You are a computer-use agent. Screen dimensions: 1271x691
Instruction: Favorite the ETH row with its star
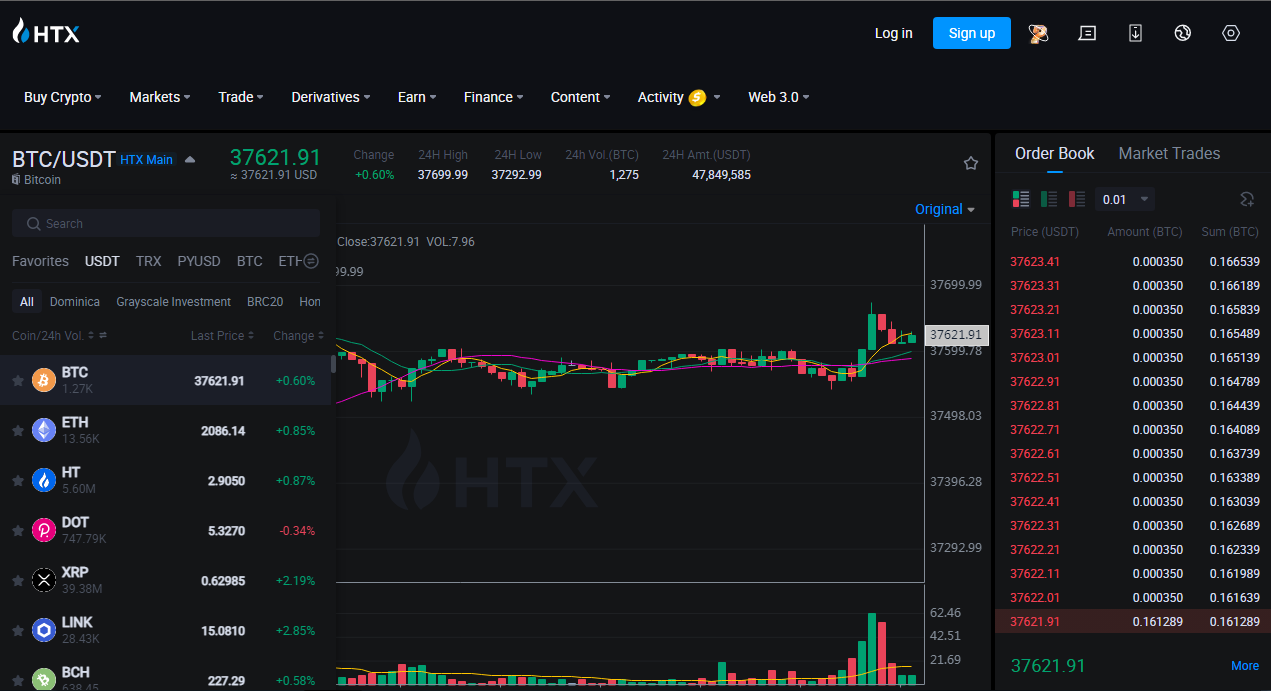(x=17, y=431)
